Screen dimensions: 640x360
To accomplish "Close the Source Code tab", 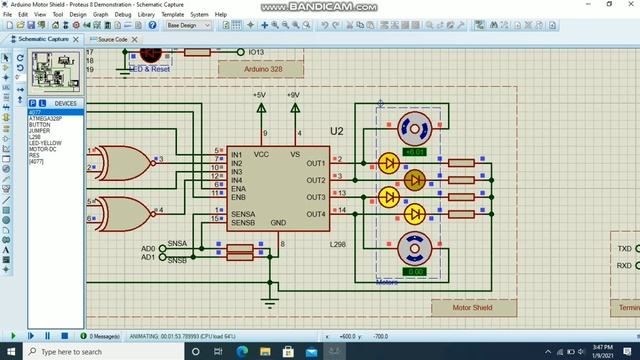I will pos(134,40).
